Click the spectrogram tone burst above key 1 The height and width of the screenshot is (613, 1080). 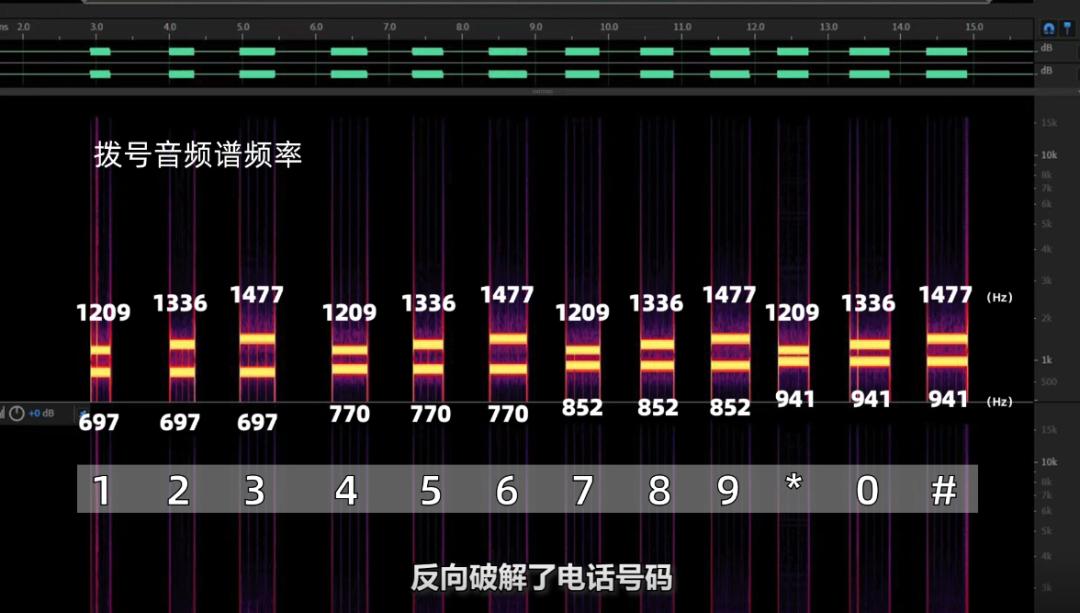click(x=101, y=361)
